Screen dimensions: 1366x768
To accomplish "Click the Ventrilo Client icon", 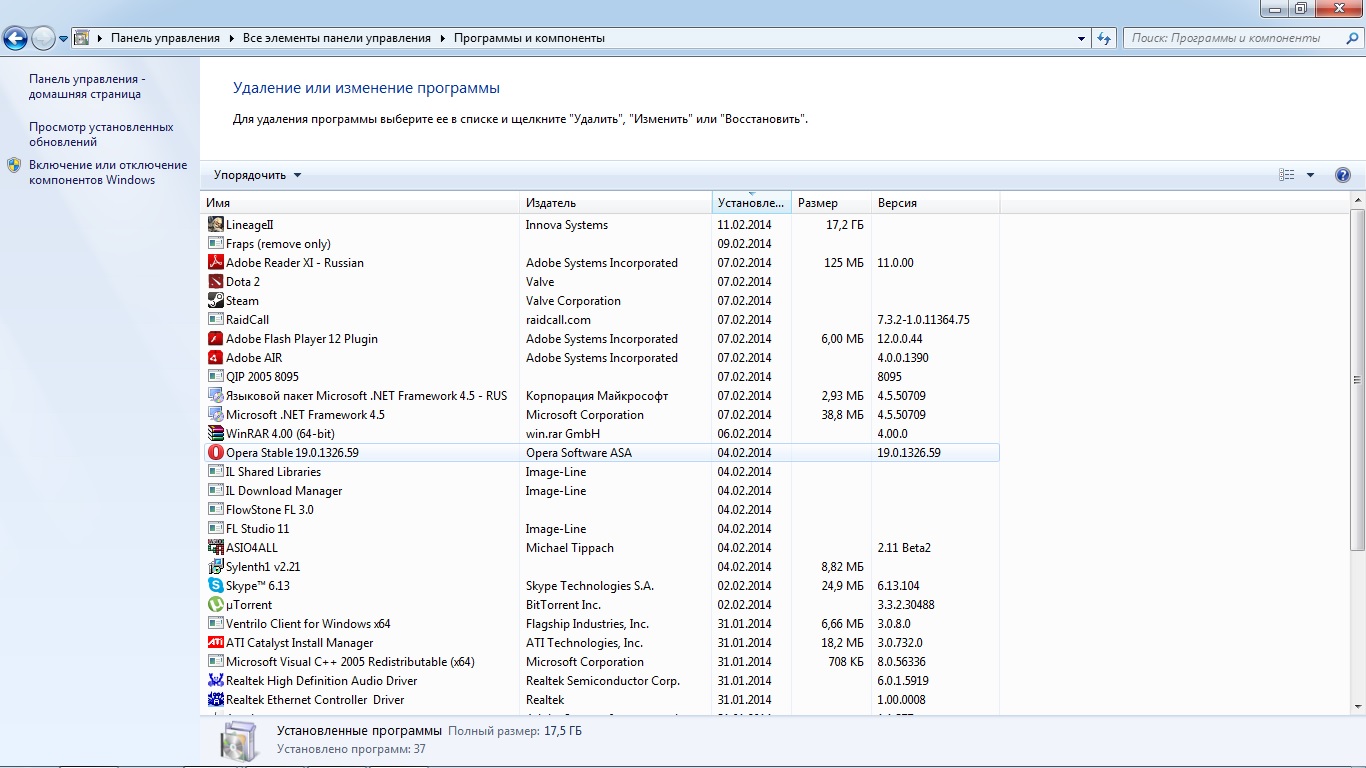I will pyautogui.click(x=215, y=624).
